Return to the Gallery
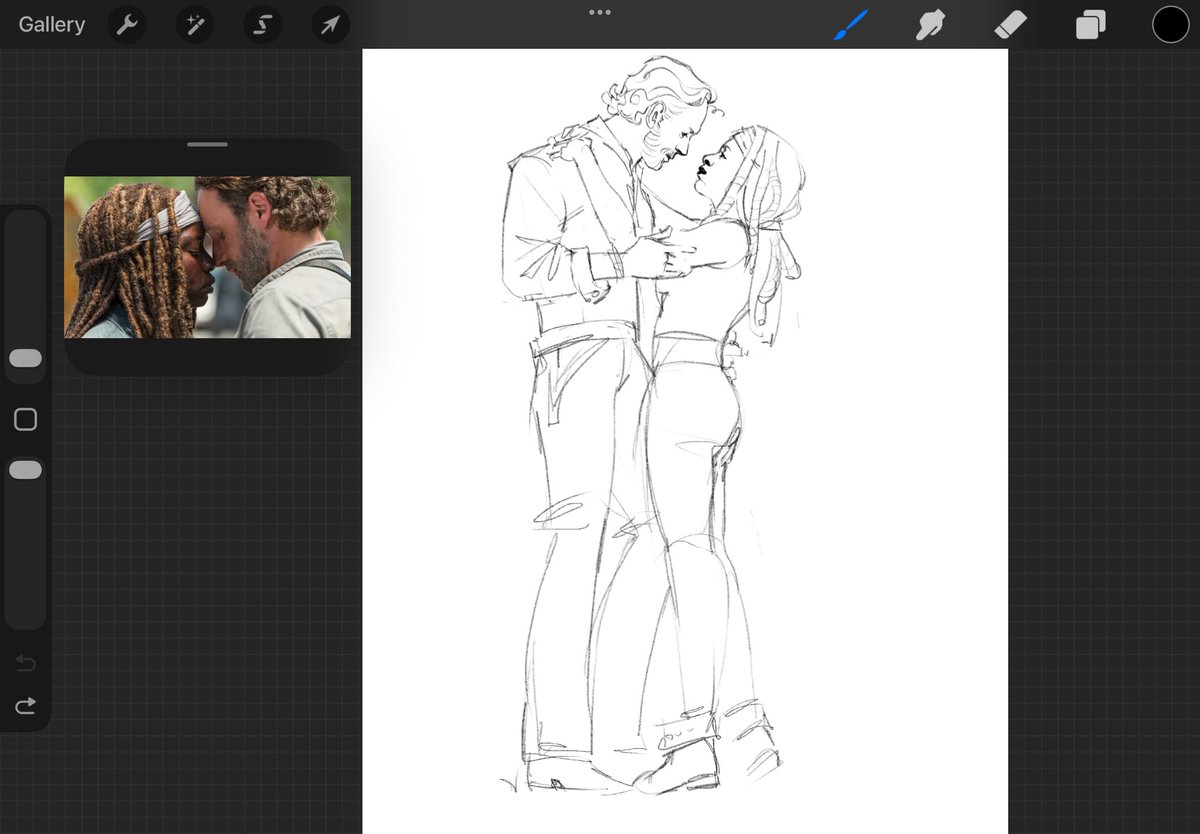 pos(52,25)
